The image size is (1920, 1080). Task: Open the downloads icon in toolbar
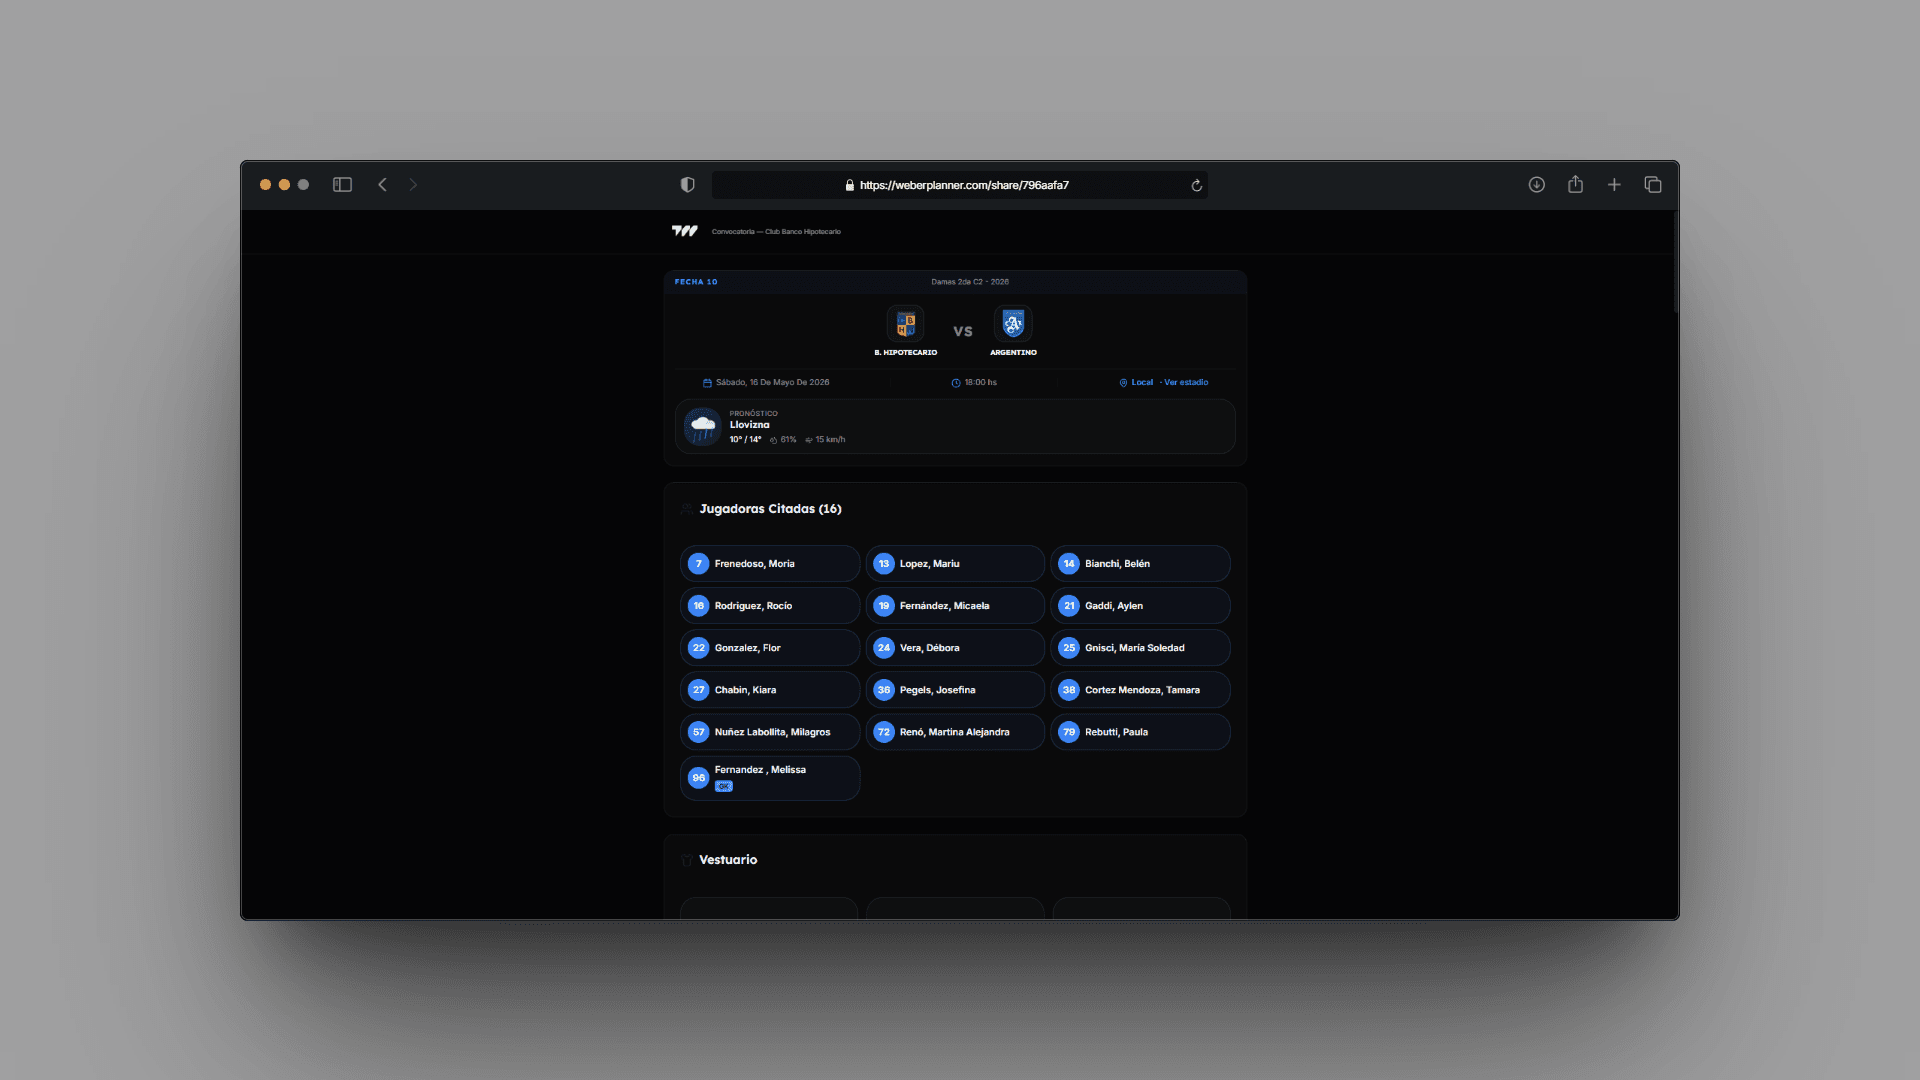pos(1537,185)
